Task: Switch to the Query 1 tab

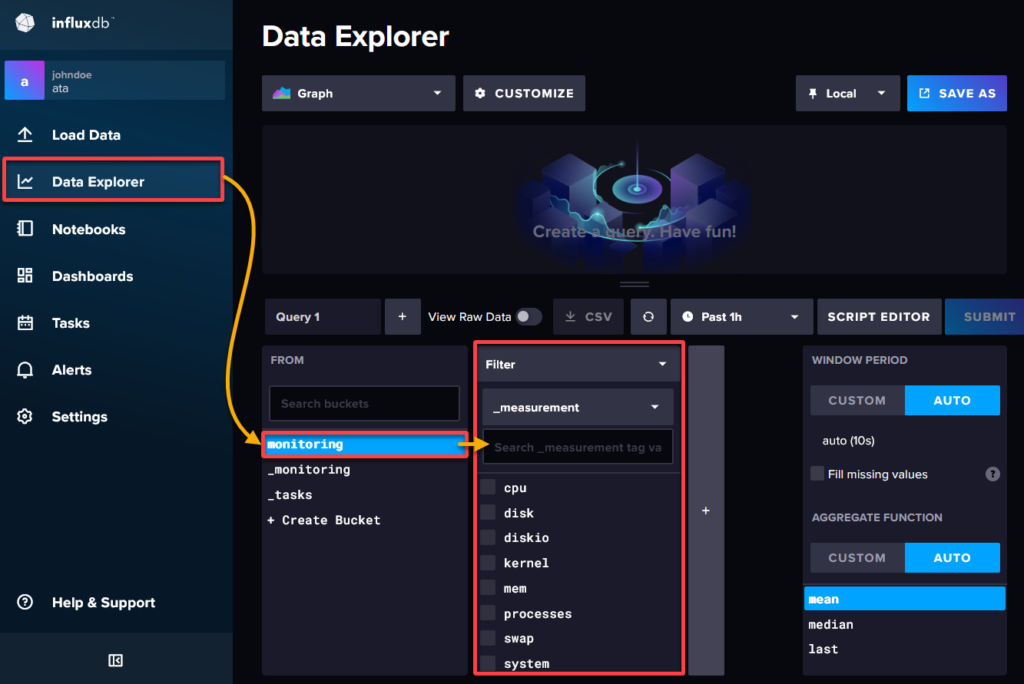Action: (x=322, y=316)
